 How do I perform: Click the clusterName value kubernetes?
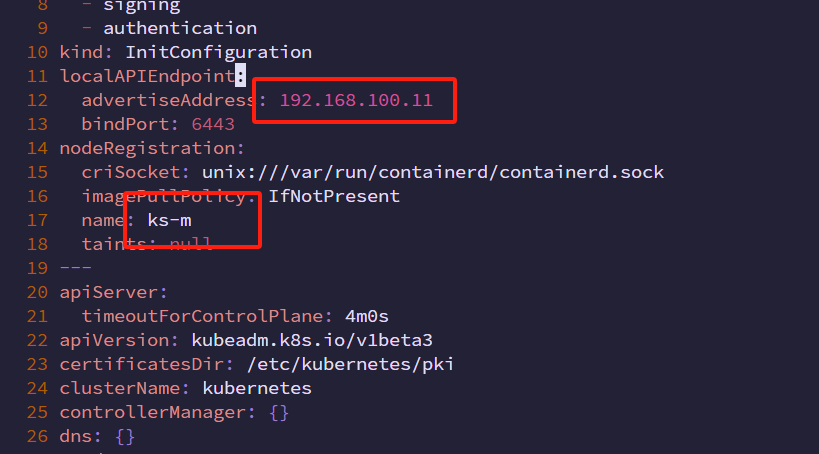257,389
